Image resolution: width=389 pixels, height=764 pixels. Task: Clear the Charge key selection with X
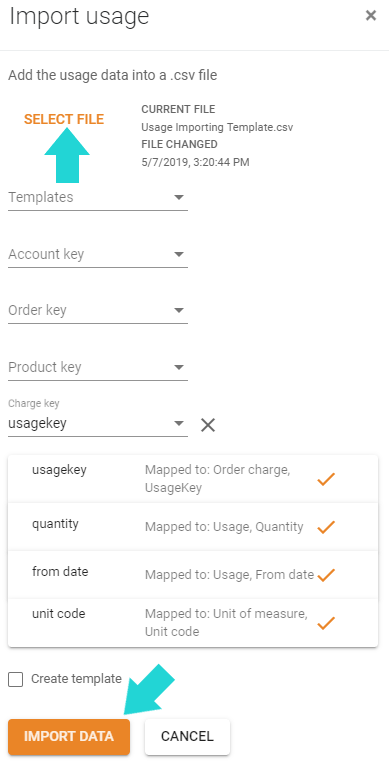208,425
